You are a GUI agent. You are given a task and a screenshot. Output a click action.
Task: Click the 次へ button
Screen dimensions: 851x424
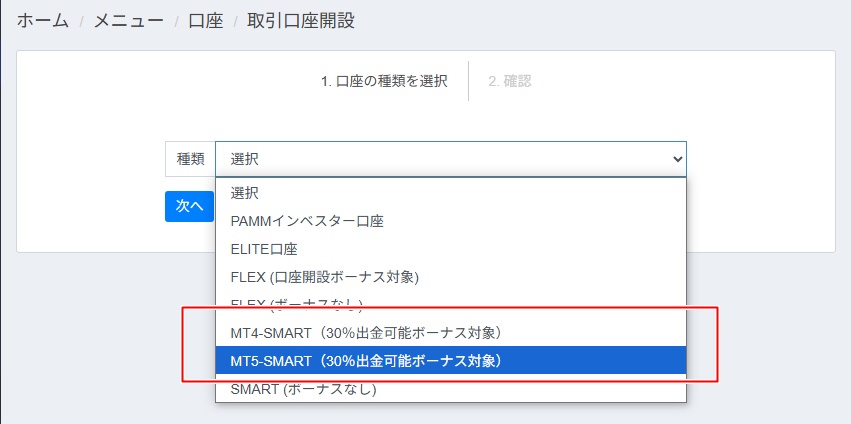pyautogui.click(x=189, y=206)
